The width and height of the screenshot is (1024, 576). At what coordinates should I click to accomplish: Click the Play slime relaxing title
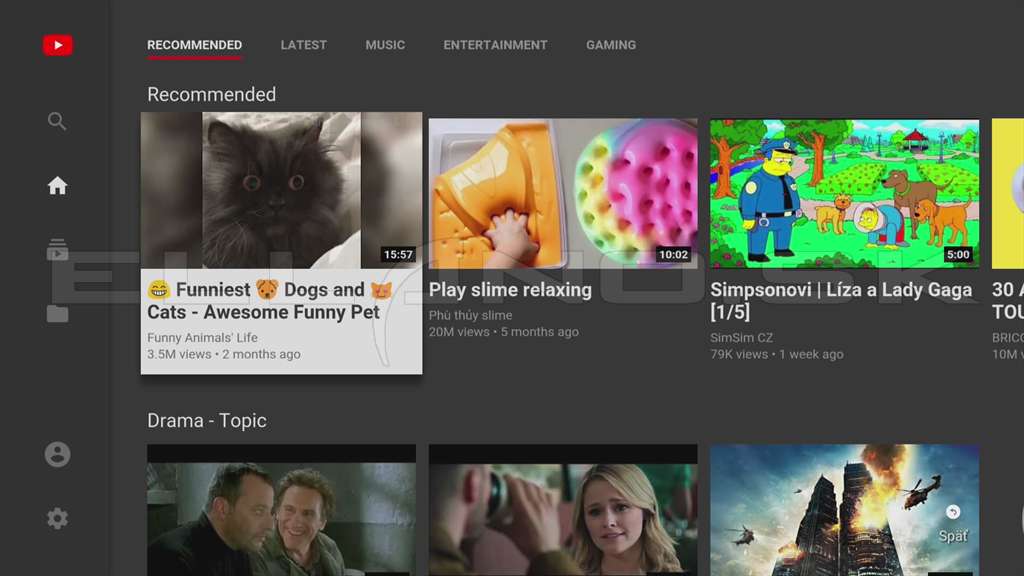tap(510, 290)
